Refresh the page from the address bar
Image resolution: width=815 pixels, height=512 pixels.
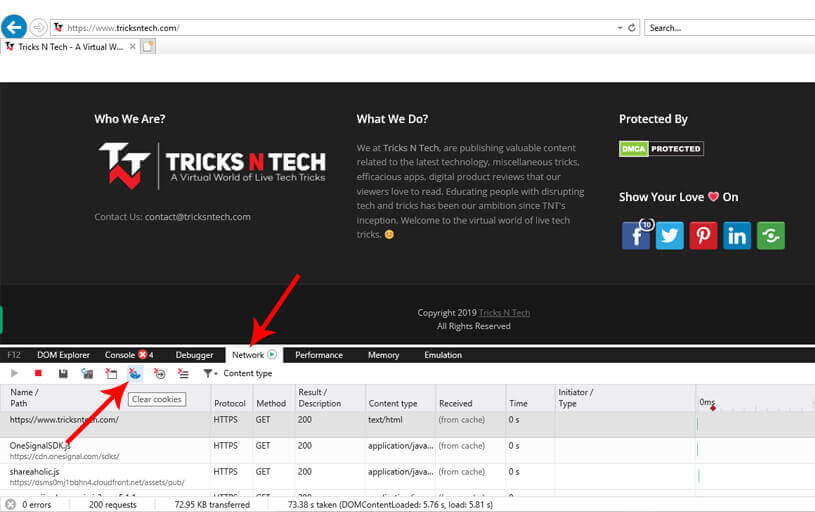(632, 28)
